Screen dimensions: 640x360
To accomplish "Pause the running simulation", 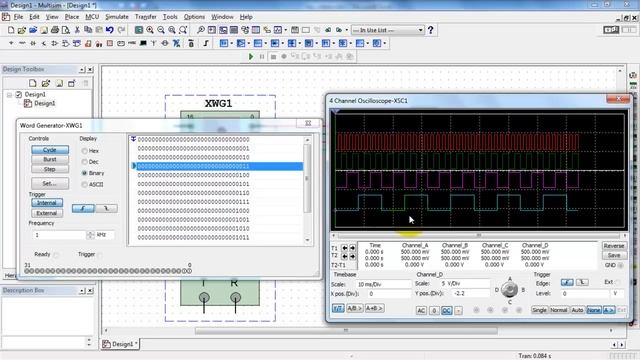I will pyautogui.click(x=262, y=56).
